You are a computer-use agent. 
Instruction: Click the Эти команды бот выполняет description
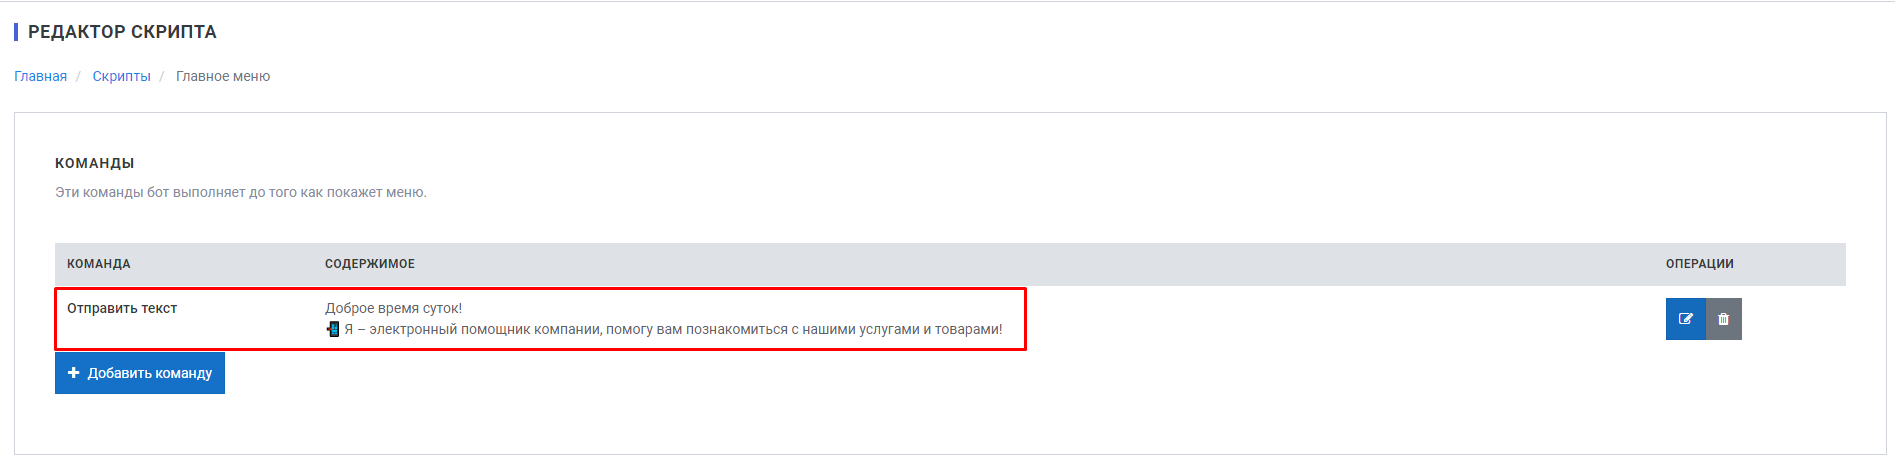[x=241, y=192]
